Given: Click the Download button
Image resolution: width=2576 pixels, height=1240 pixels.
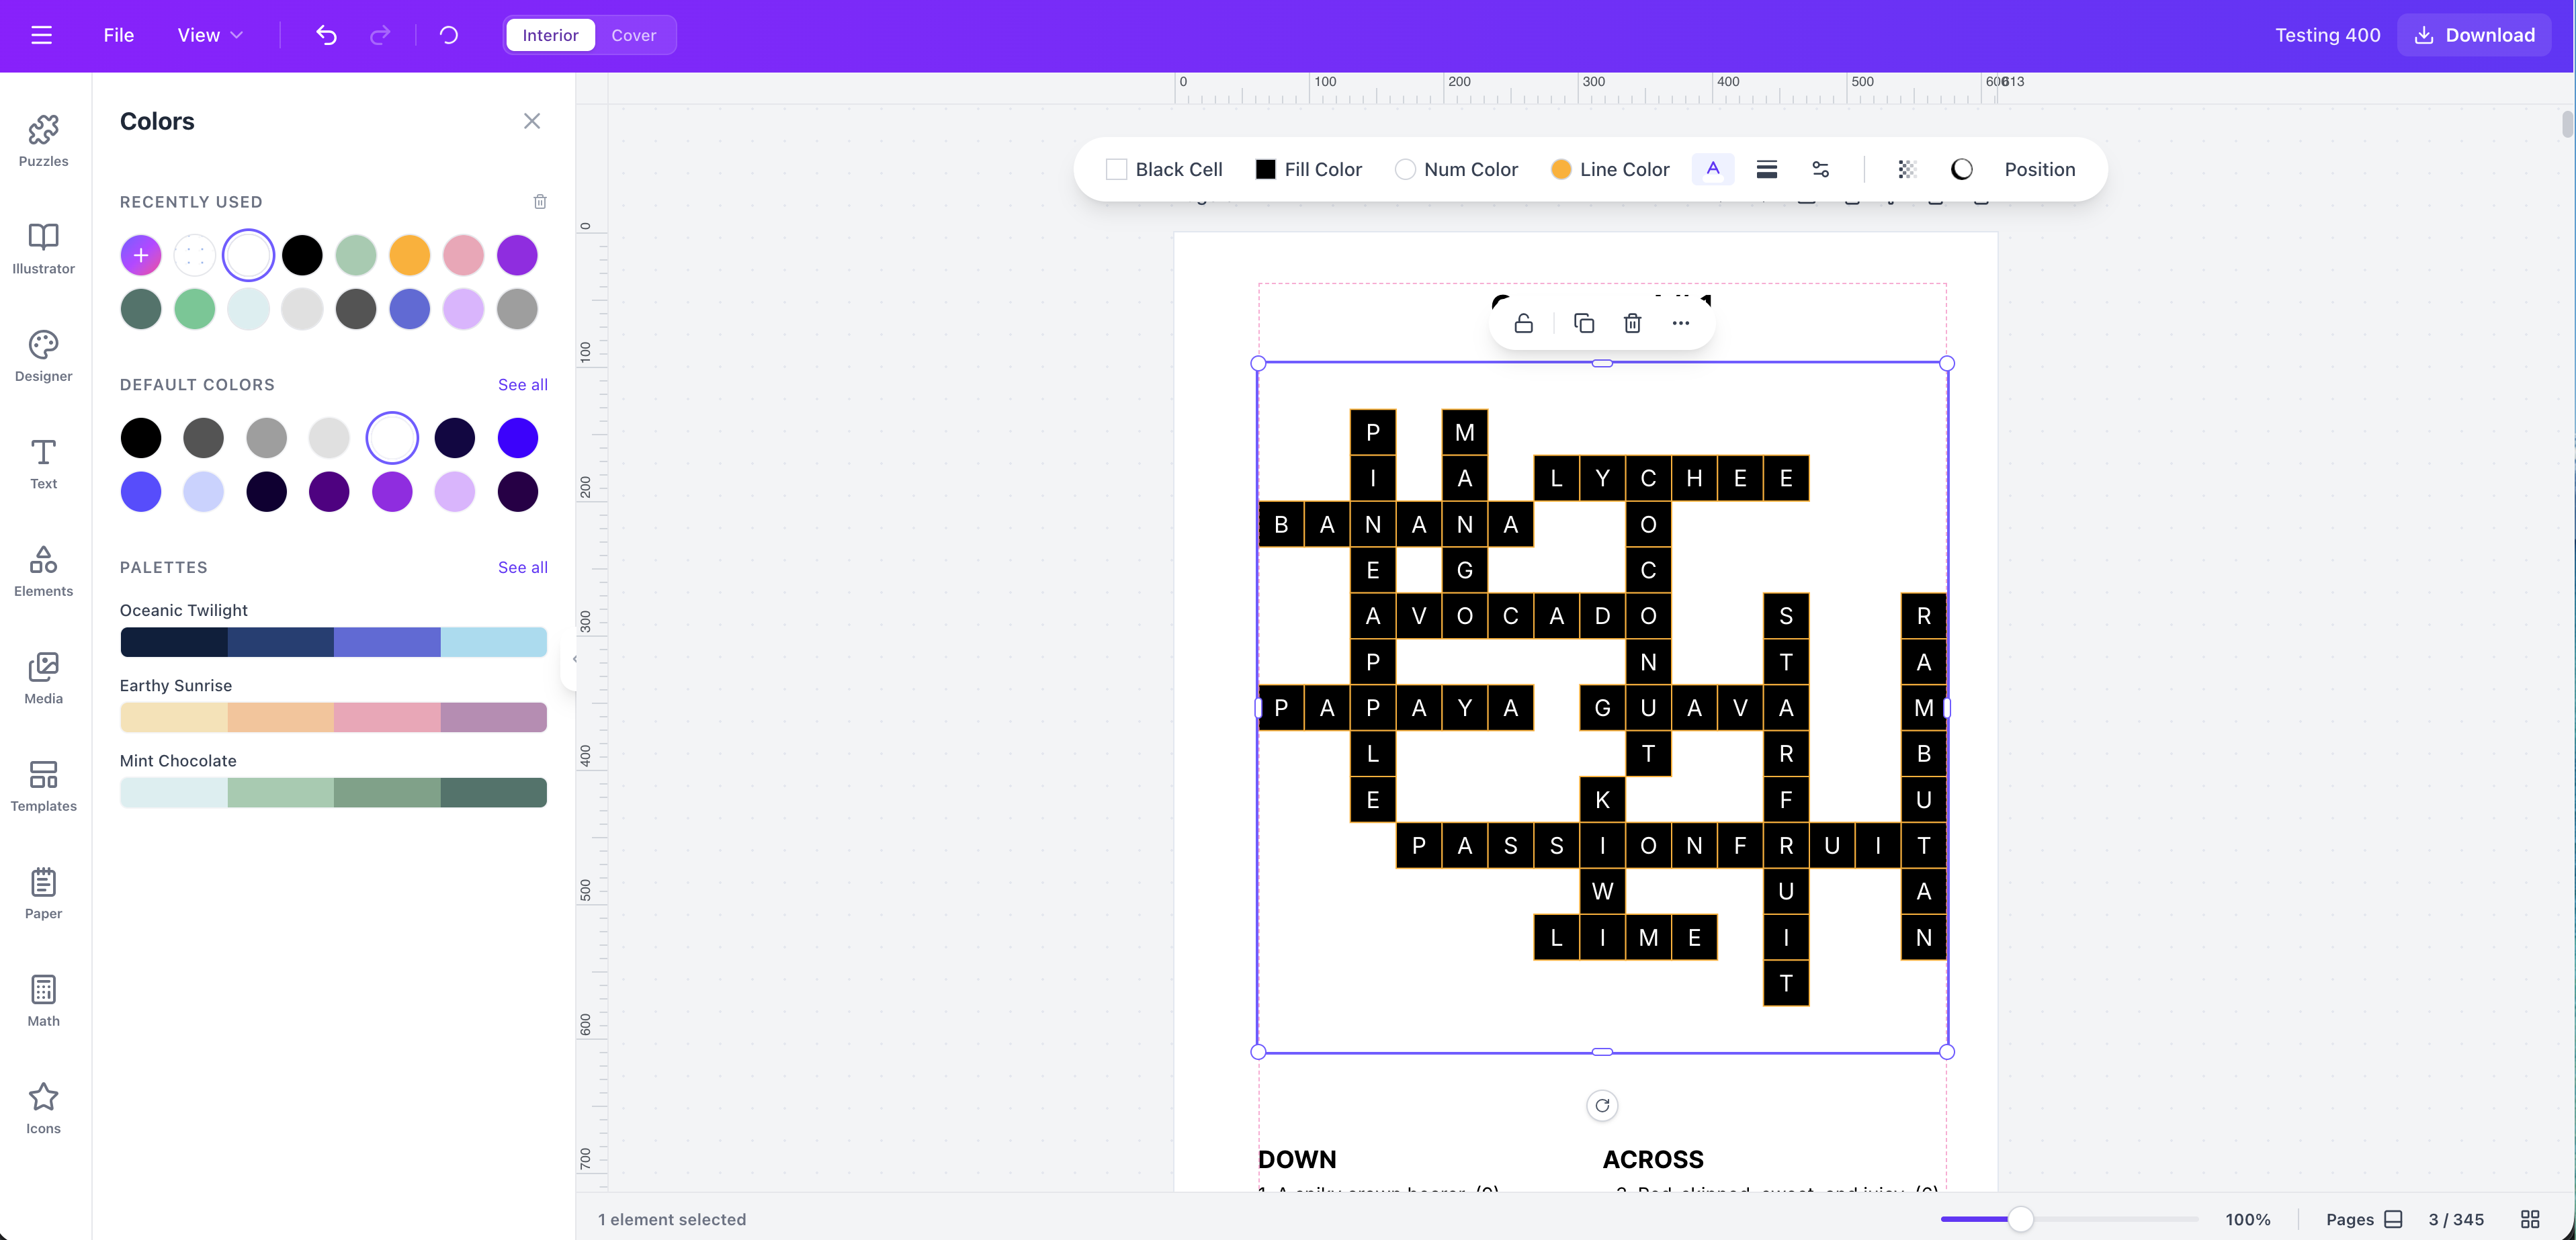Looking at the screenshot, I should tap(2472, 34).
